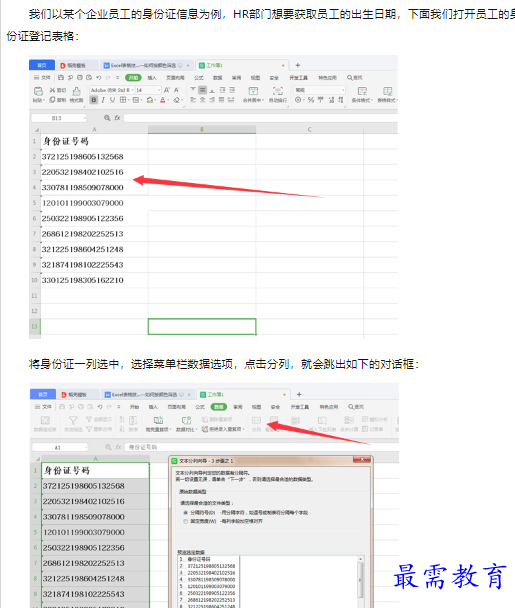Click the percent style % icon

[x=311, y=100]
